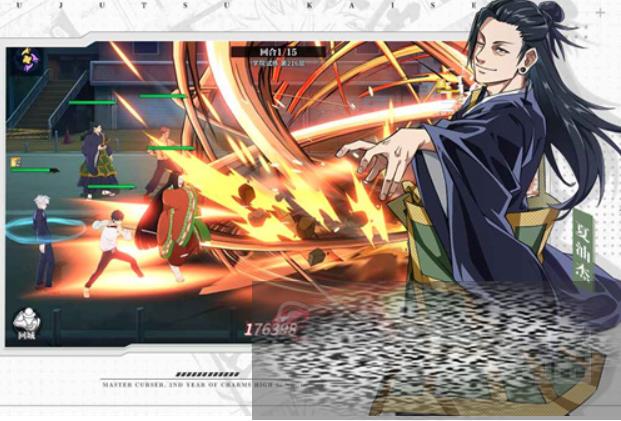Screen dimensions: 621x421
Task: Click the small yellow flag icon above the health bar
Action: point(15,162)
